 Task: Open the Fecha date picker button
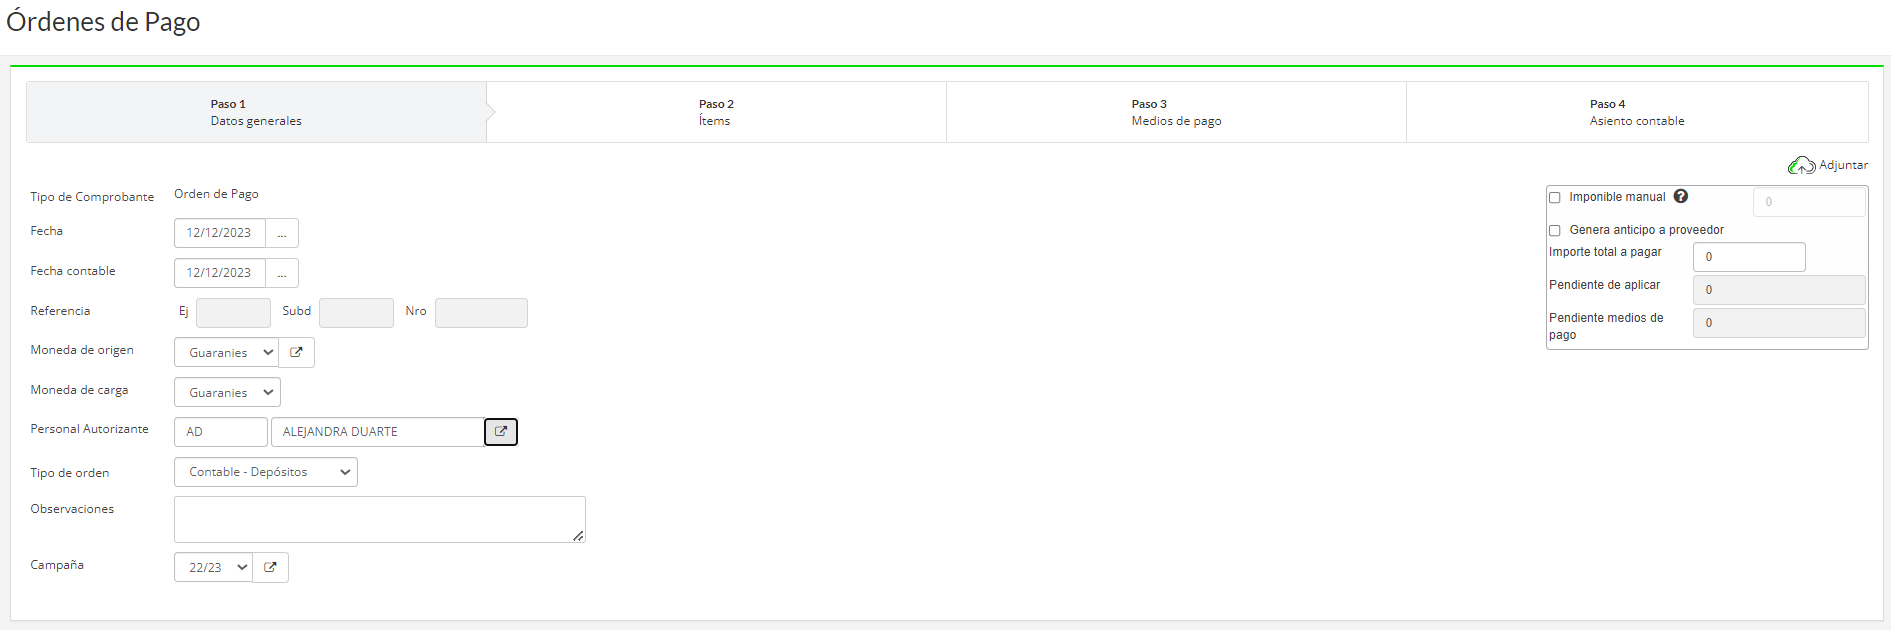[282, 233]
